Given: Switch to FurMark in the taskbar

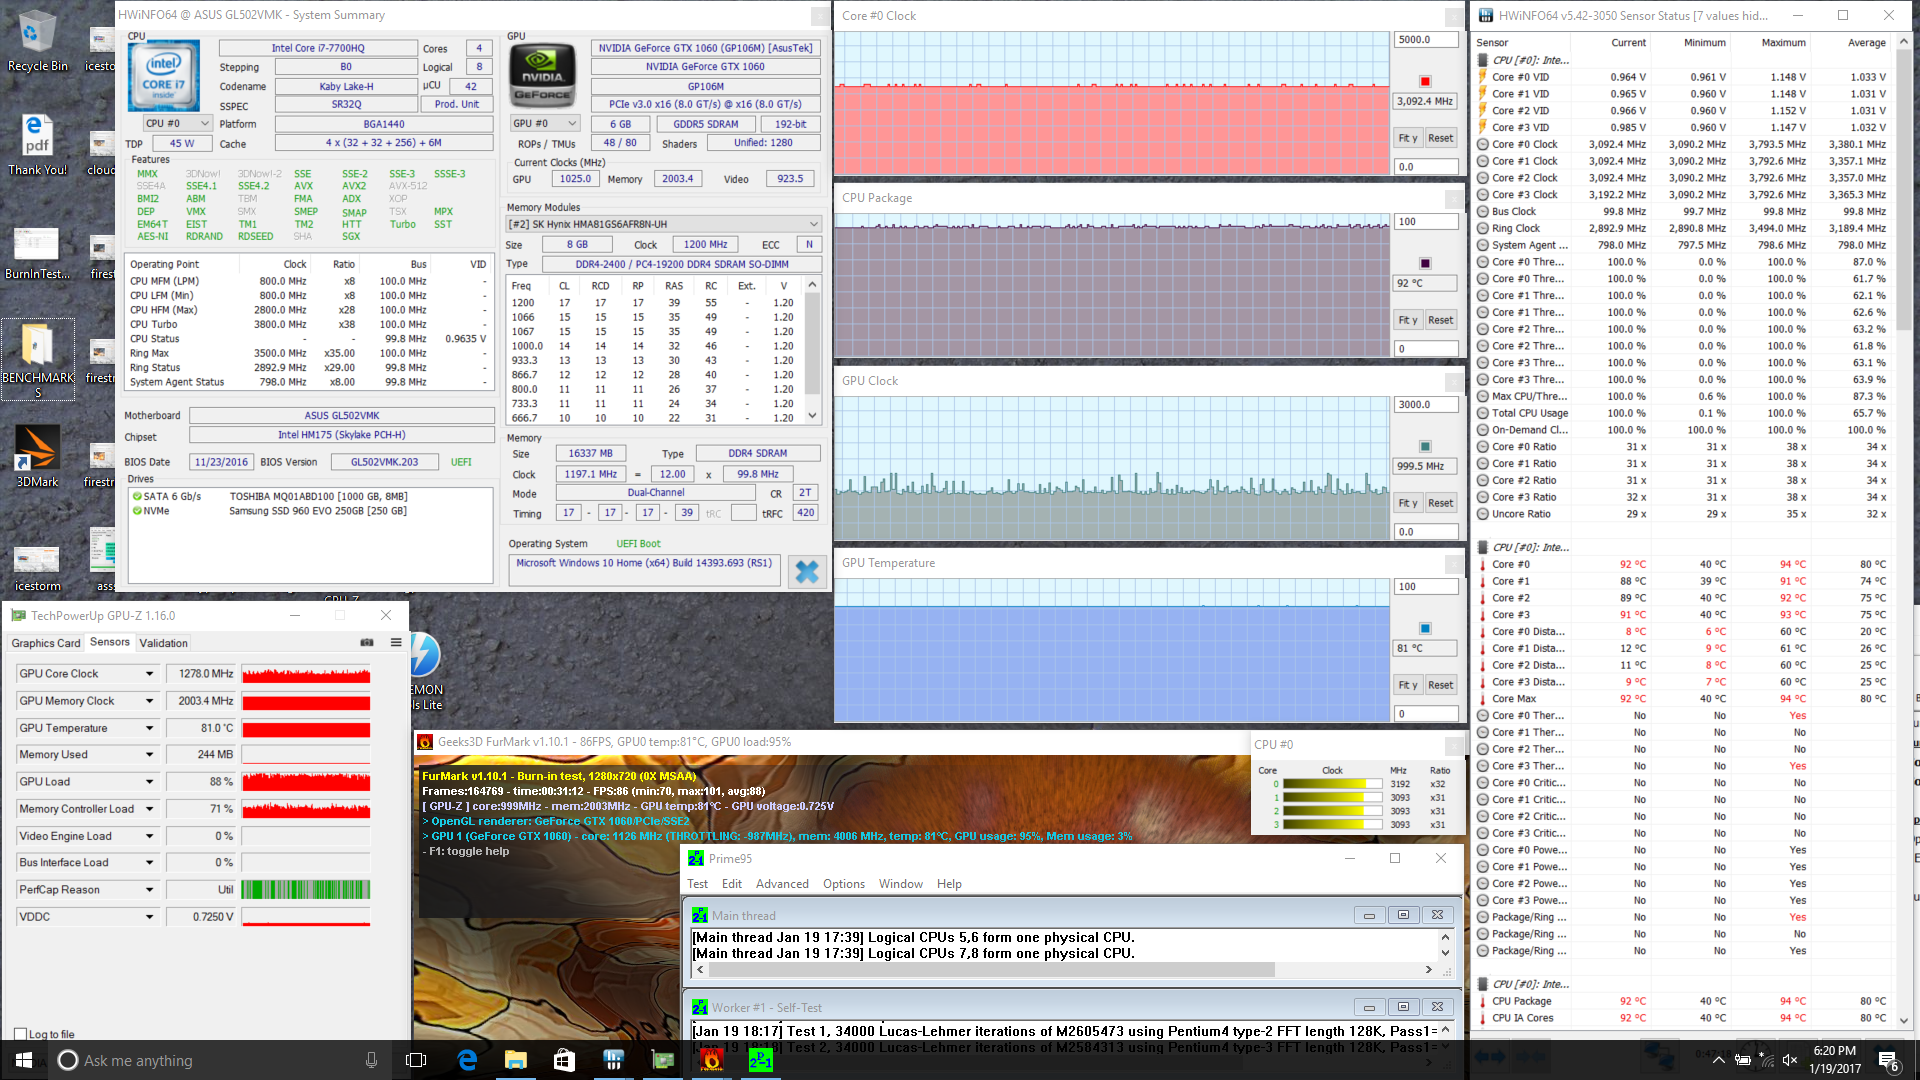Looking at the screenshot, I should tap(711, 1060).
